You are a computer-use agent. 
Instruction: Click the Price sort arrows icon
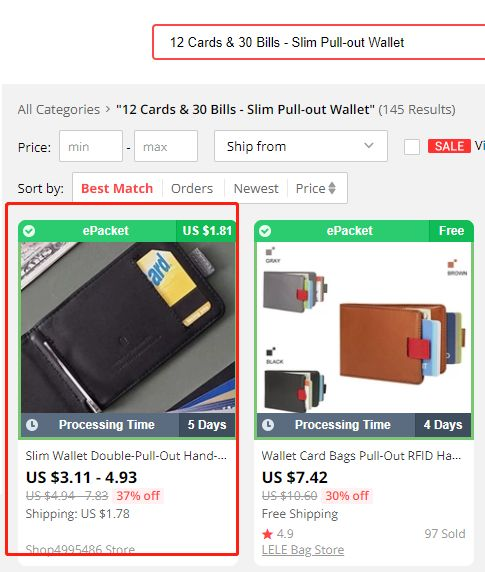[332, 188]
